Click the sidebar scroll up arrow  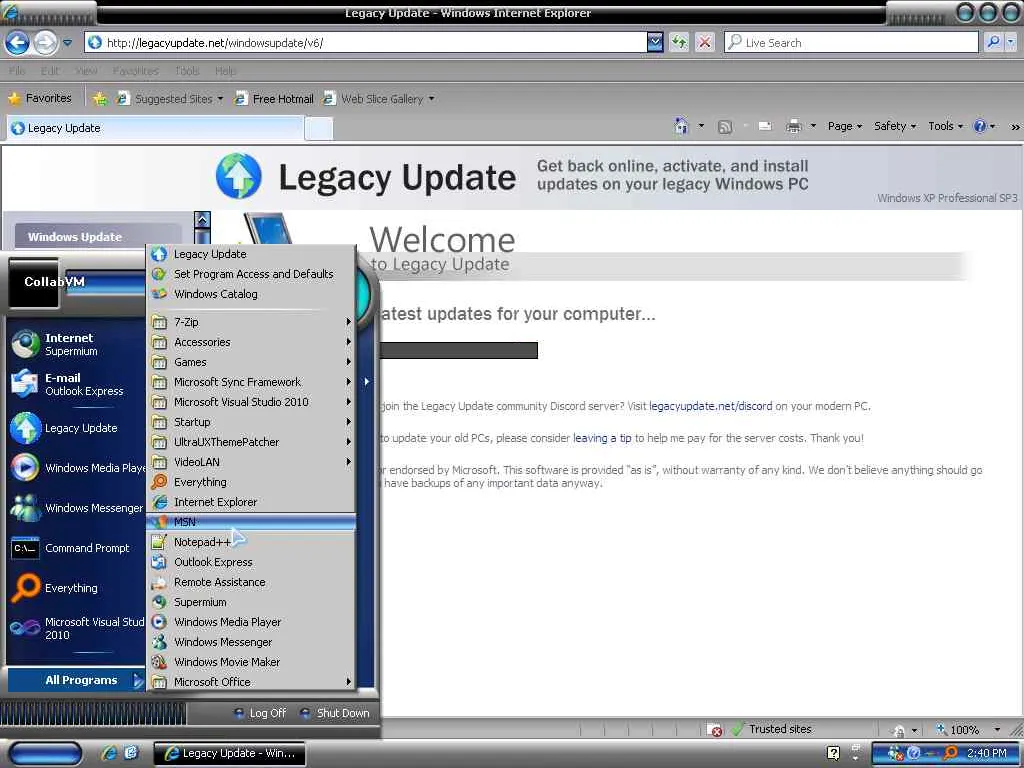pos(202,220)
